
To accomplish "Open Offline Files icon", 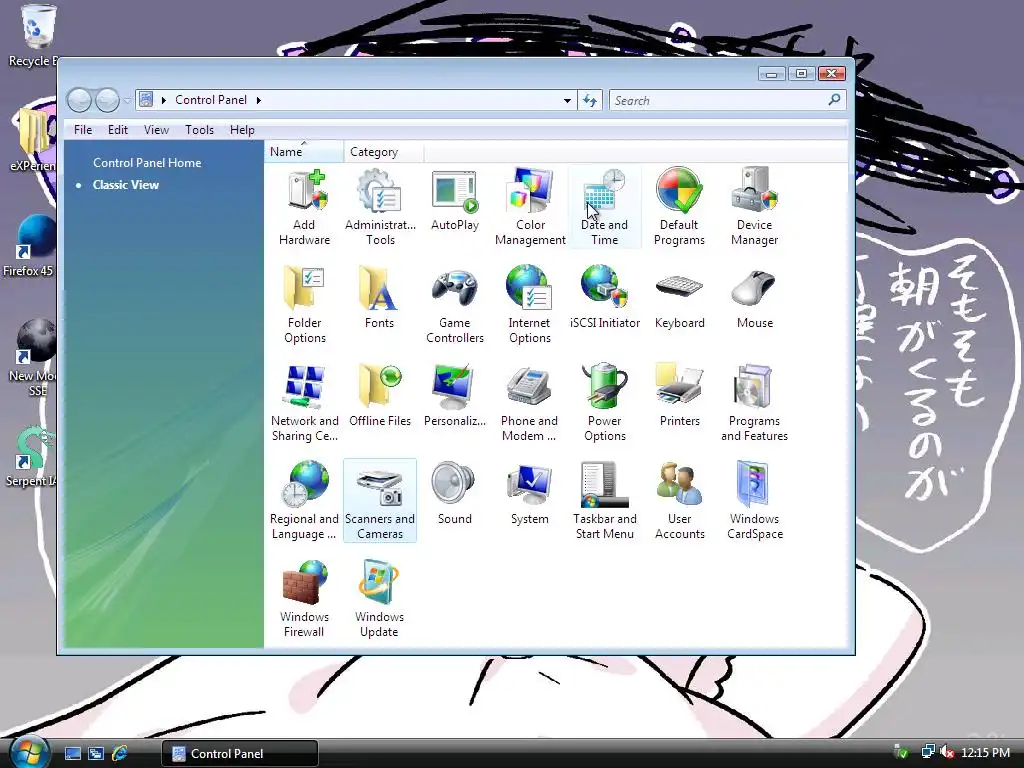I will [x=379, y=396].
